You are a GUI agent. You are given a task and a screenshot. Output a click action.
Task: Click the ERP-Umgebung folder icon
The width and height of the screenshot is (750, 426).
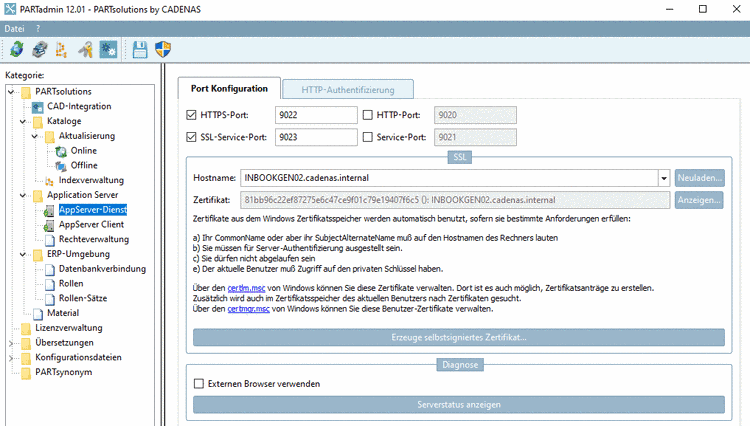[x=38, y=255]
